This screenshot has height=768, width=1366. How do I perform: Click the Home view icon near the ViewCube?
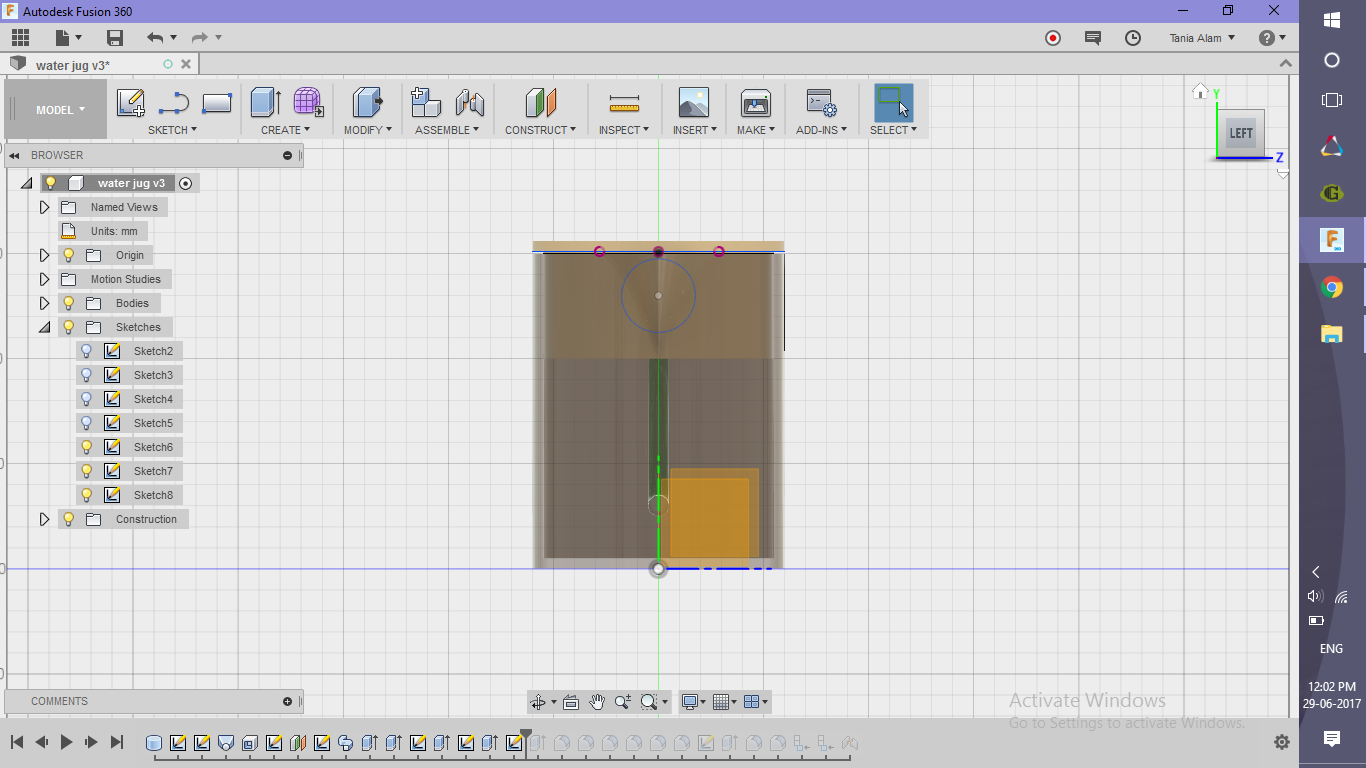click(1200, 92)
